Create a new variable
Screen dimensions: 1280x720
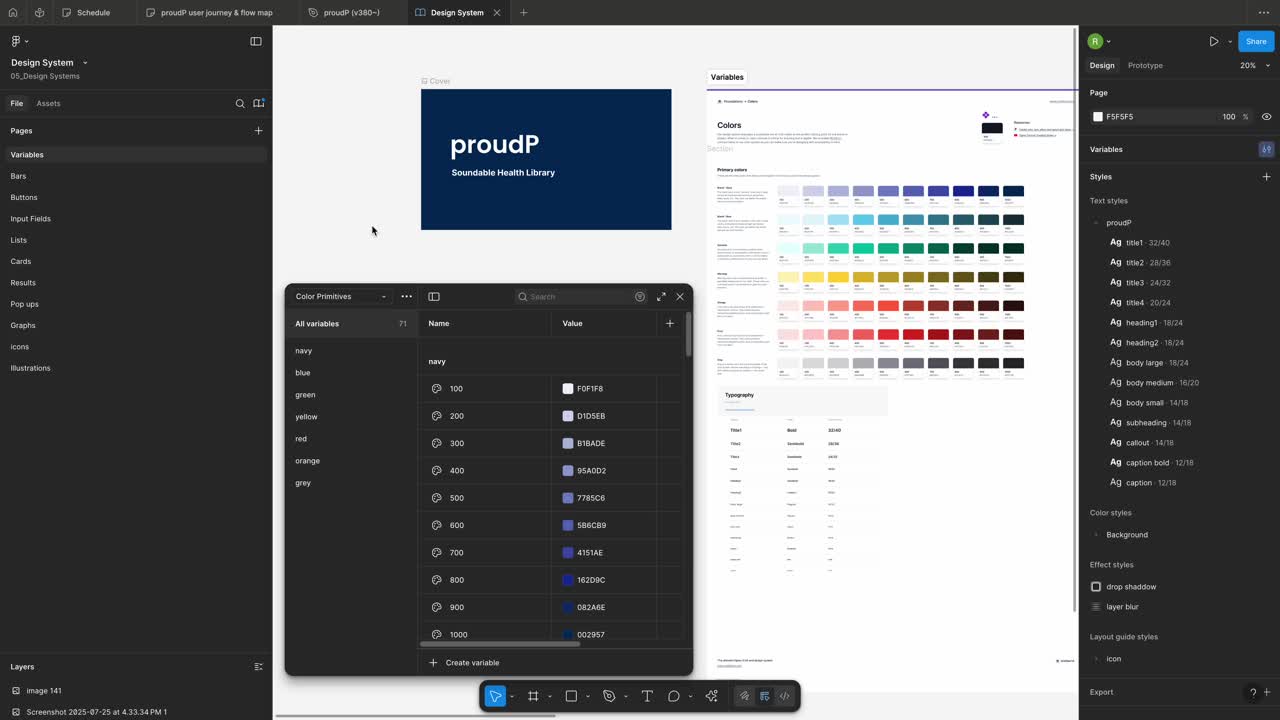(464, 662)
